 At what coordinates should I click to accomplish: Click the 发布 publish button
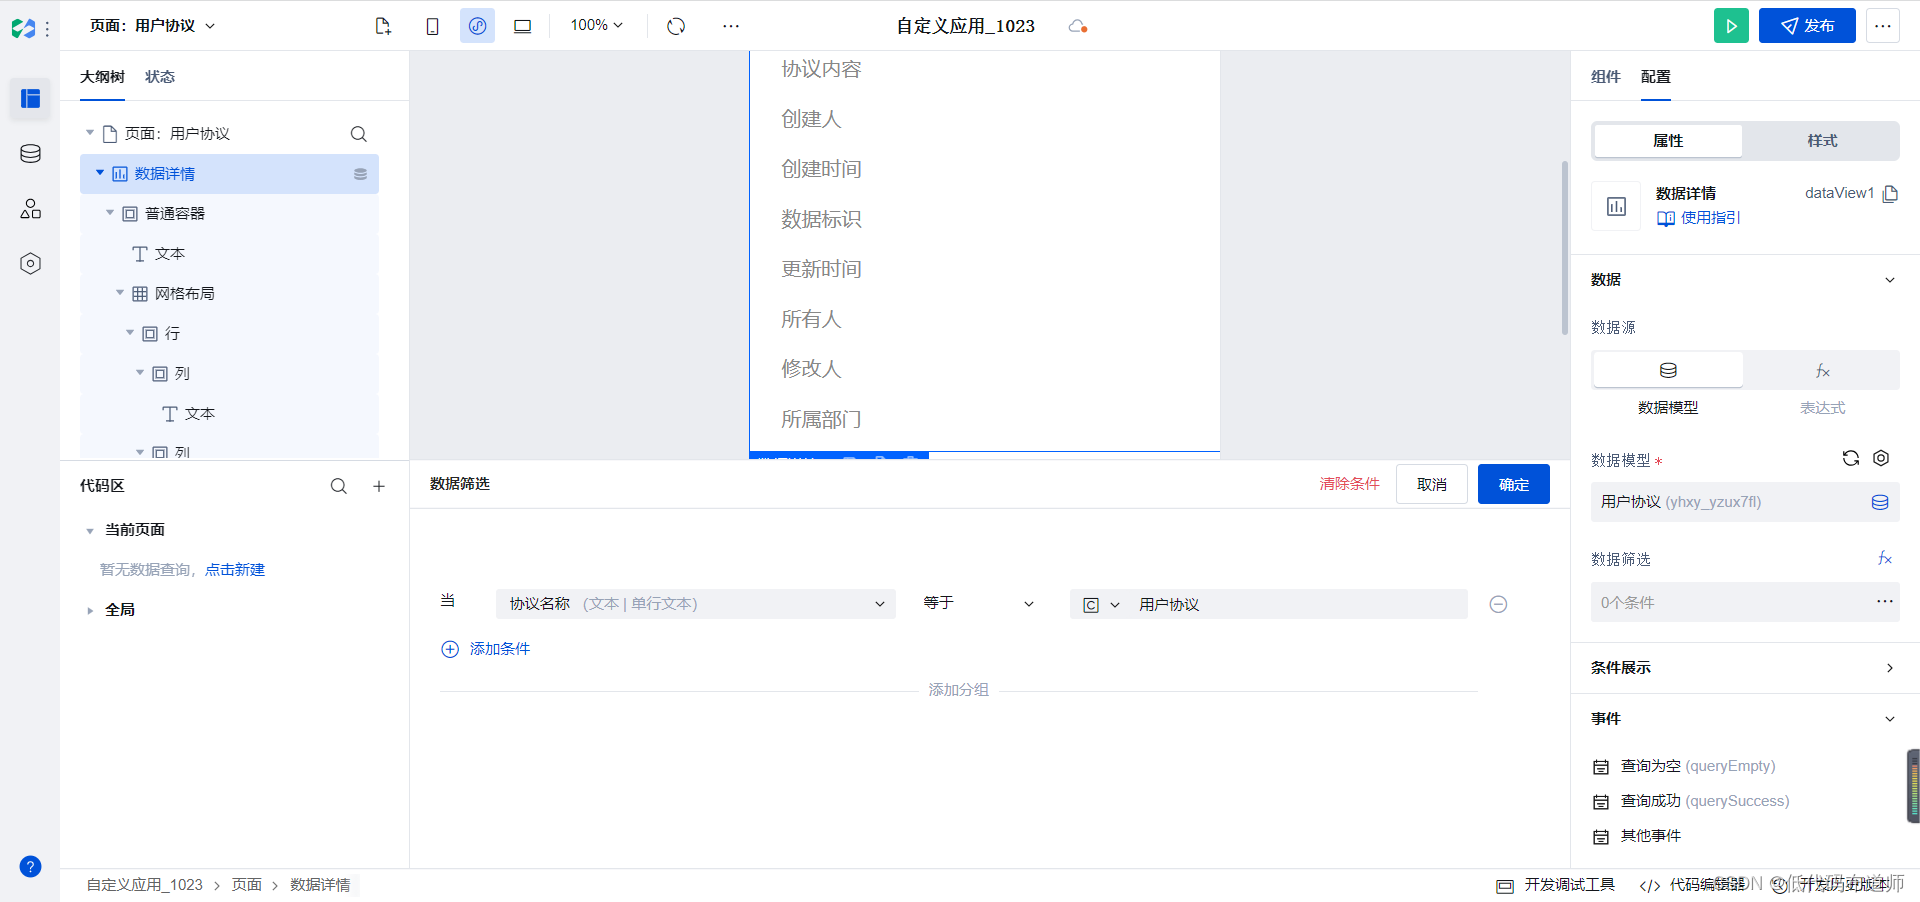1807,26
